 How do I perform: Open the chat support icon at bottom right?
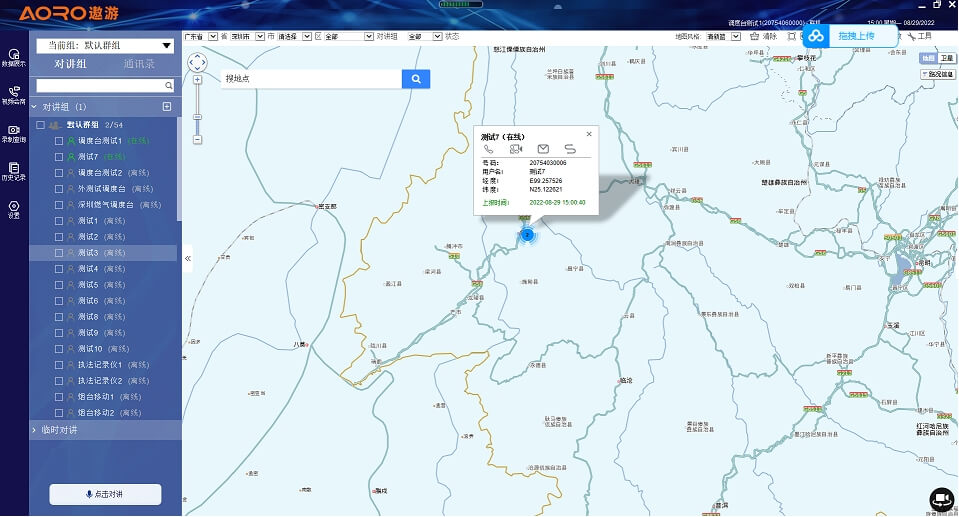tap(941, 499)
